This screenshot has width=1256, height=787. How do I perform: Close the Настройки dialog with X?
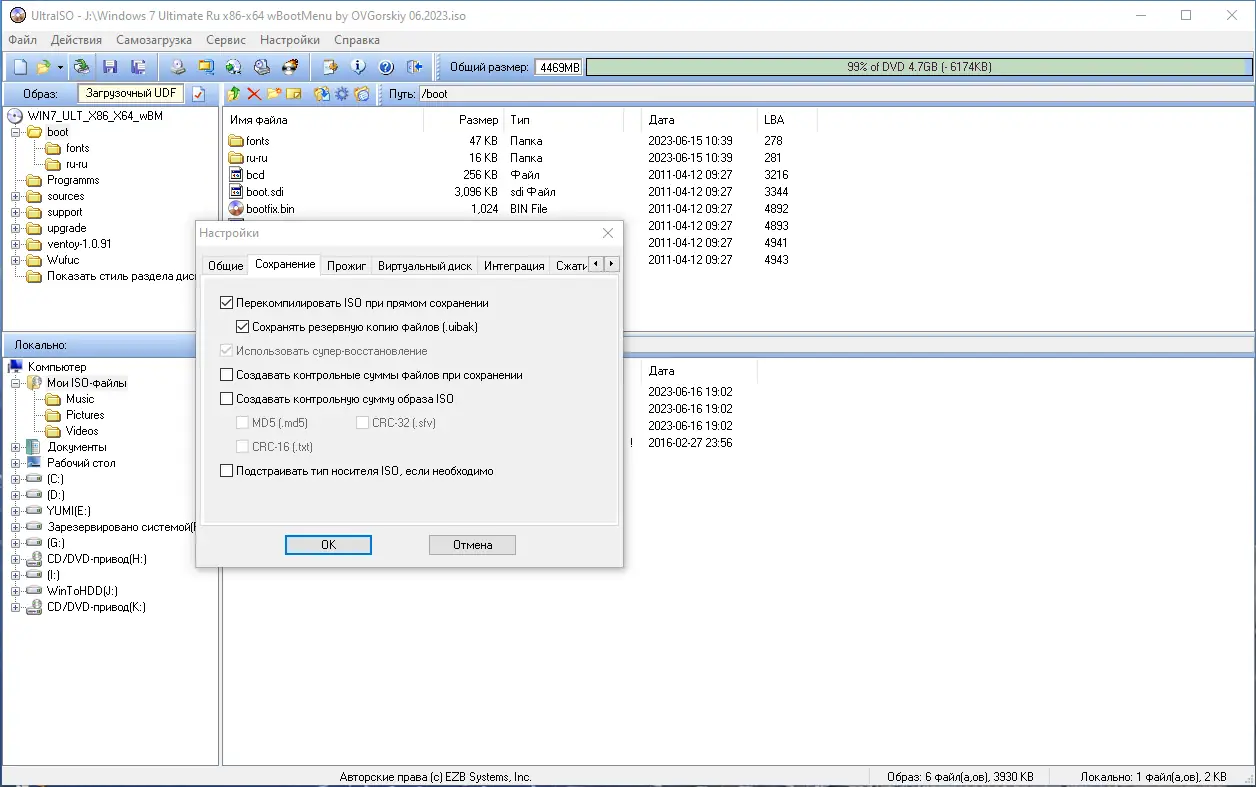[x=607, y=233]
